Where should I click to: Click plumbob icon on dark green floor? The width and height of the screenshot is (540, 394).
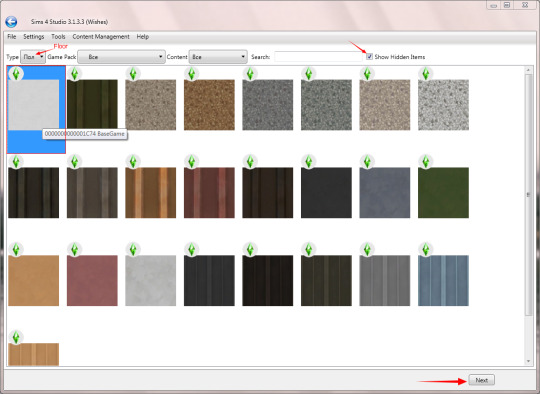[x=426, y=162]
